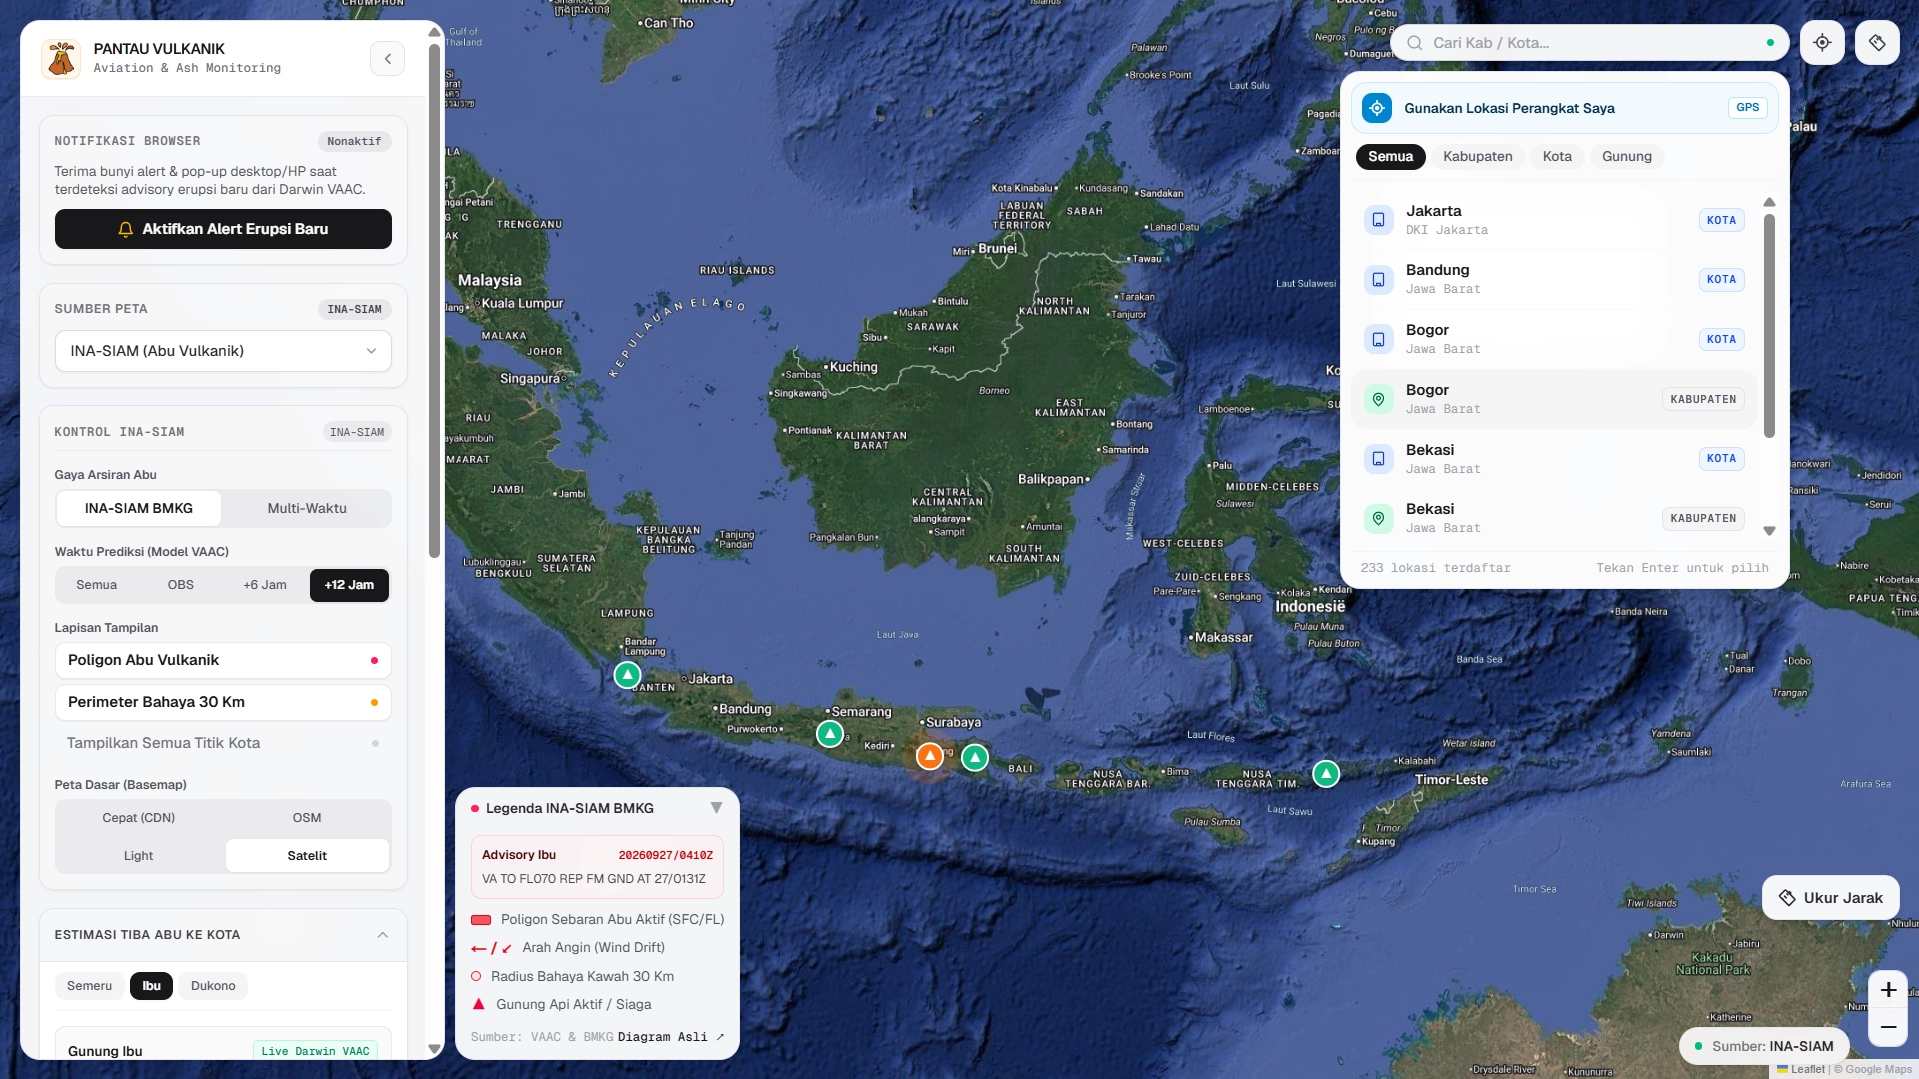Click the location list scroll-up arrow

[1769, 202]
